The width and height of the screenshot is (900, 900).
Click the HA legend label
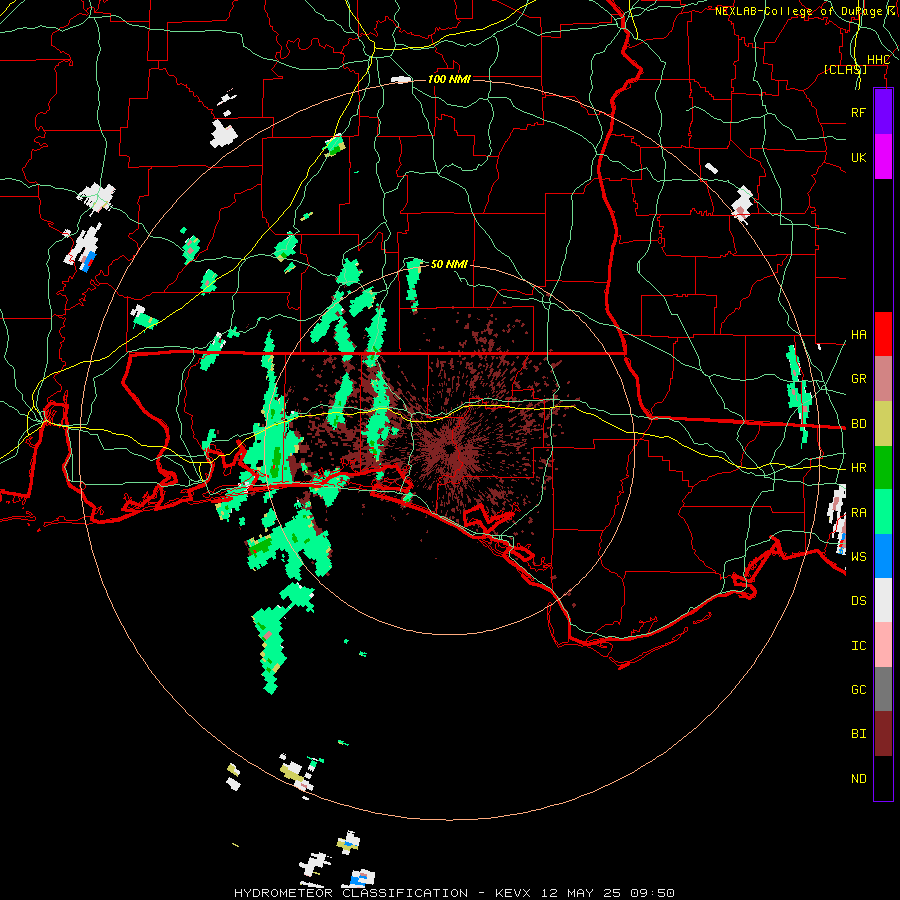tap(858, 335)
